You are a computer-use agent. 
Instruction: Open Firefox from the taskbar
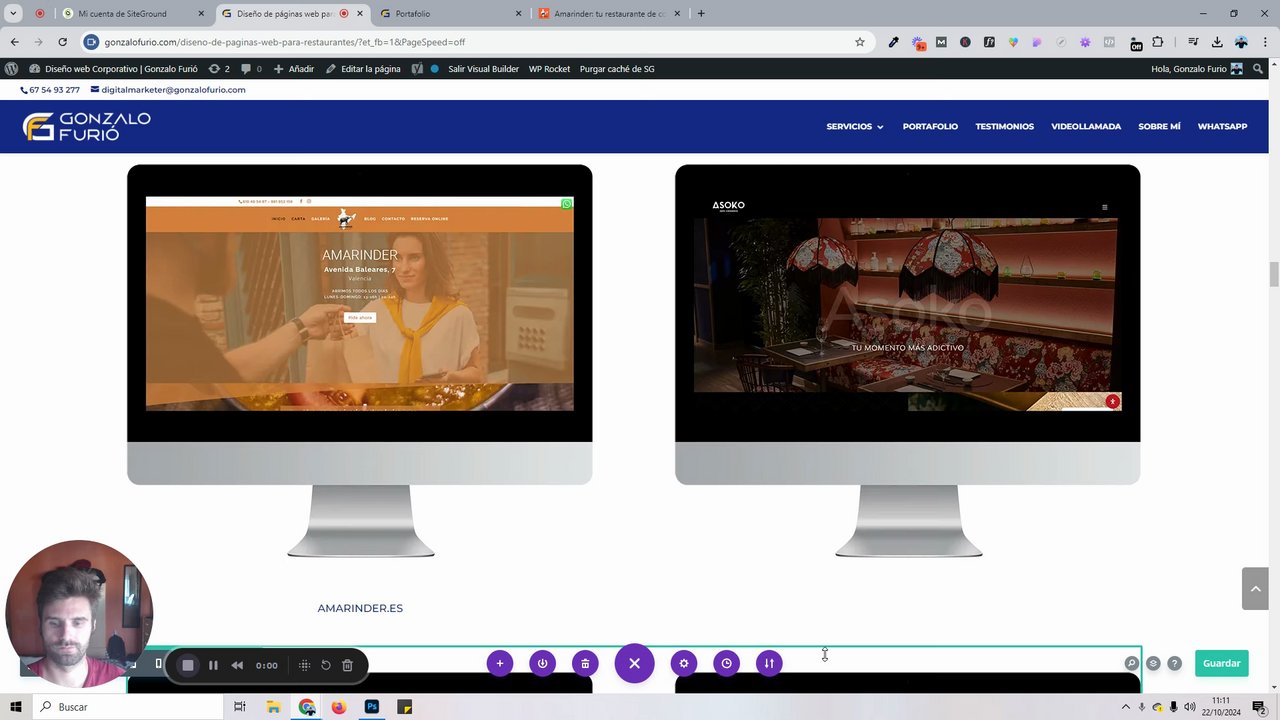(x=339, y=707)
